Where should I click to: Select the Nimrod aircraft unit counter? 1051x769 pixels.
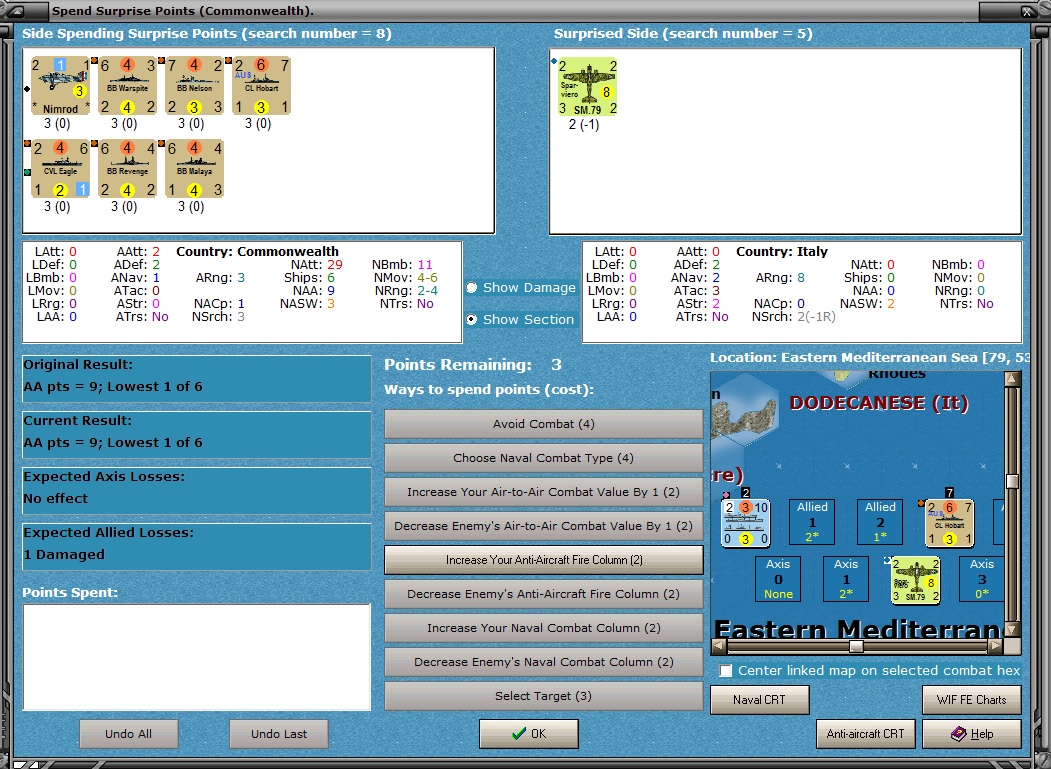pyautogui.click(x=60, y=86)
